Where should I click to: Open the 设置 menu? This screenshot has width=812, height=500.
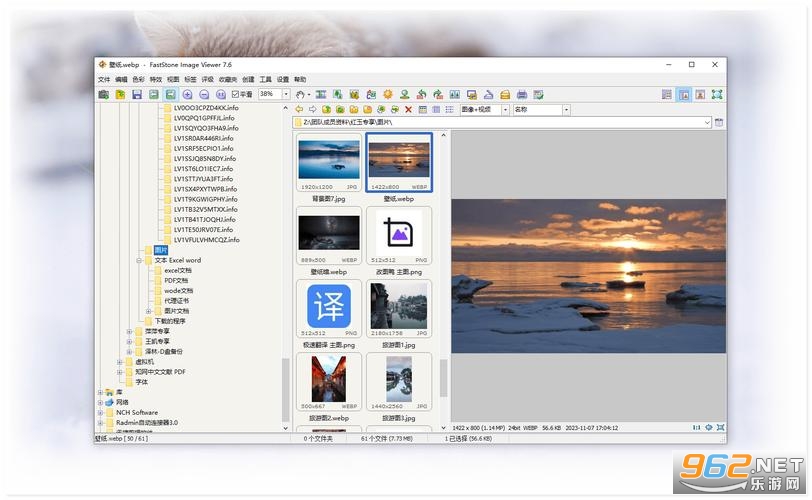[283, 80]
